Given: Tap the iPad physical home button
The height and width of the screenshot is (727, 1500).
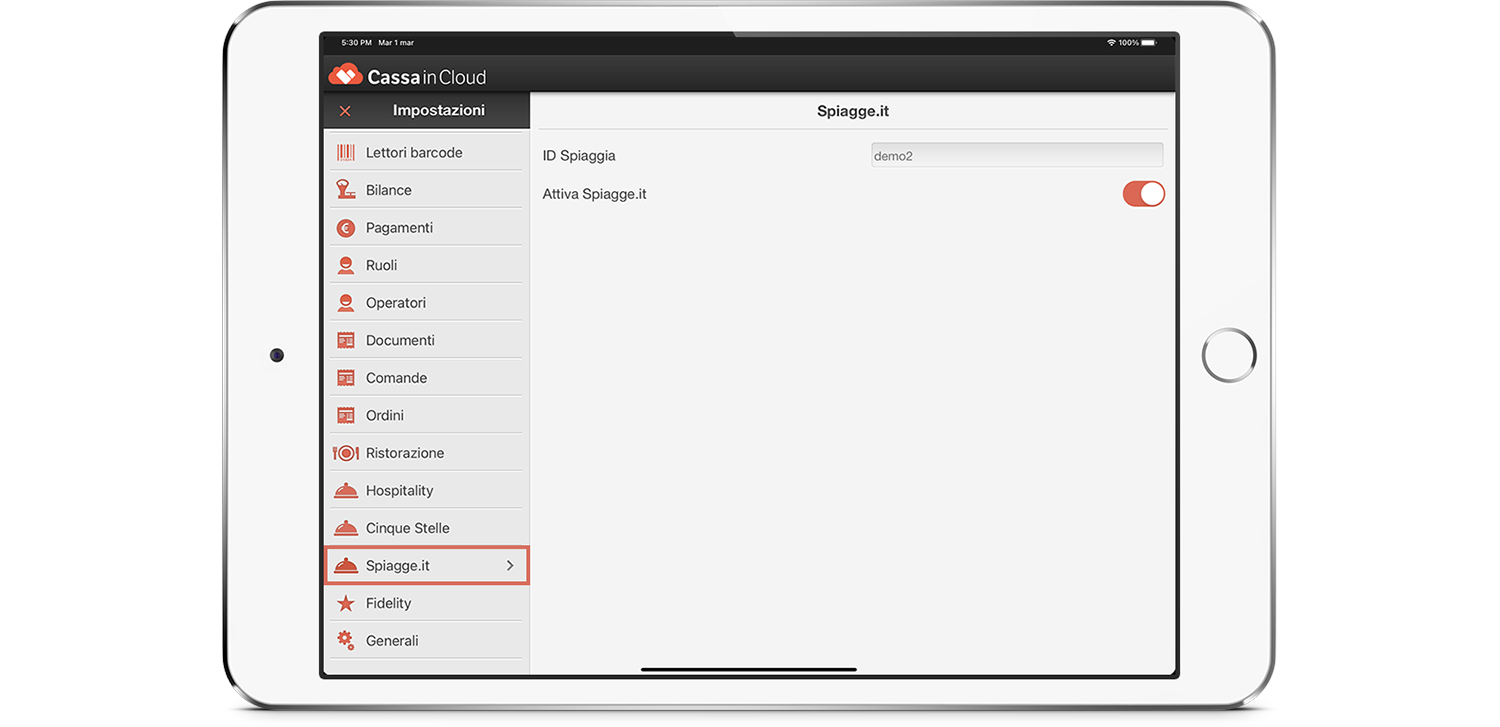Looking at the screenshot, I should pyautogui.click(x=1229, y=355).
